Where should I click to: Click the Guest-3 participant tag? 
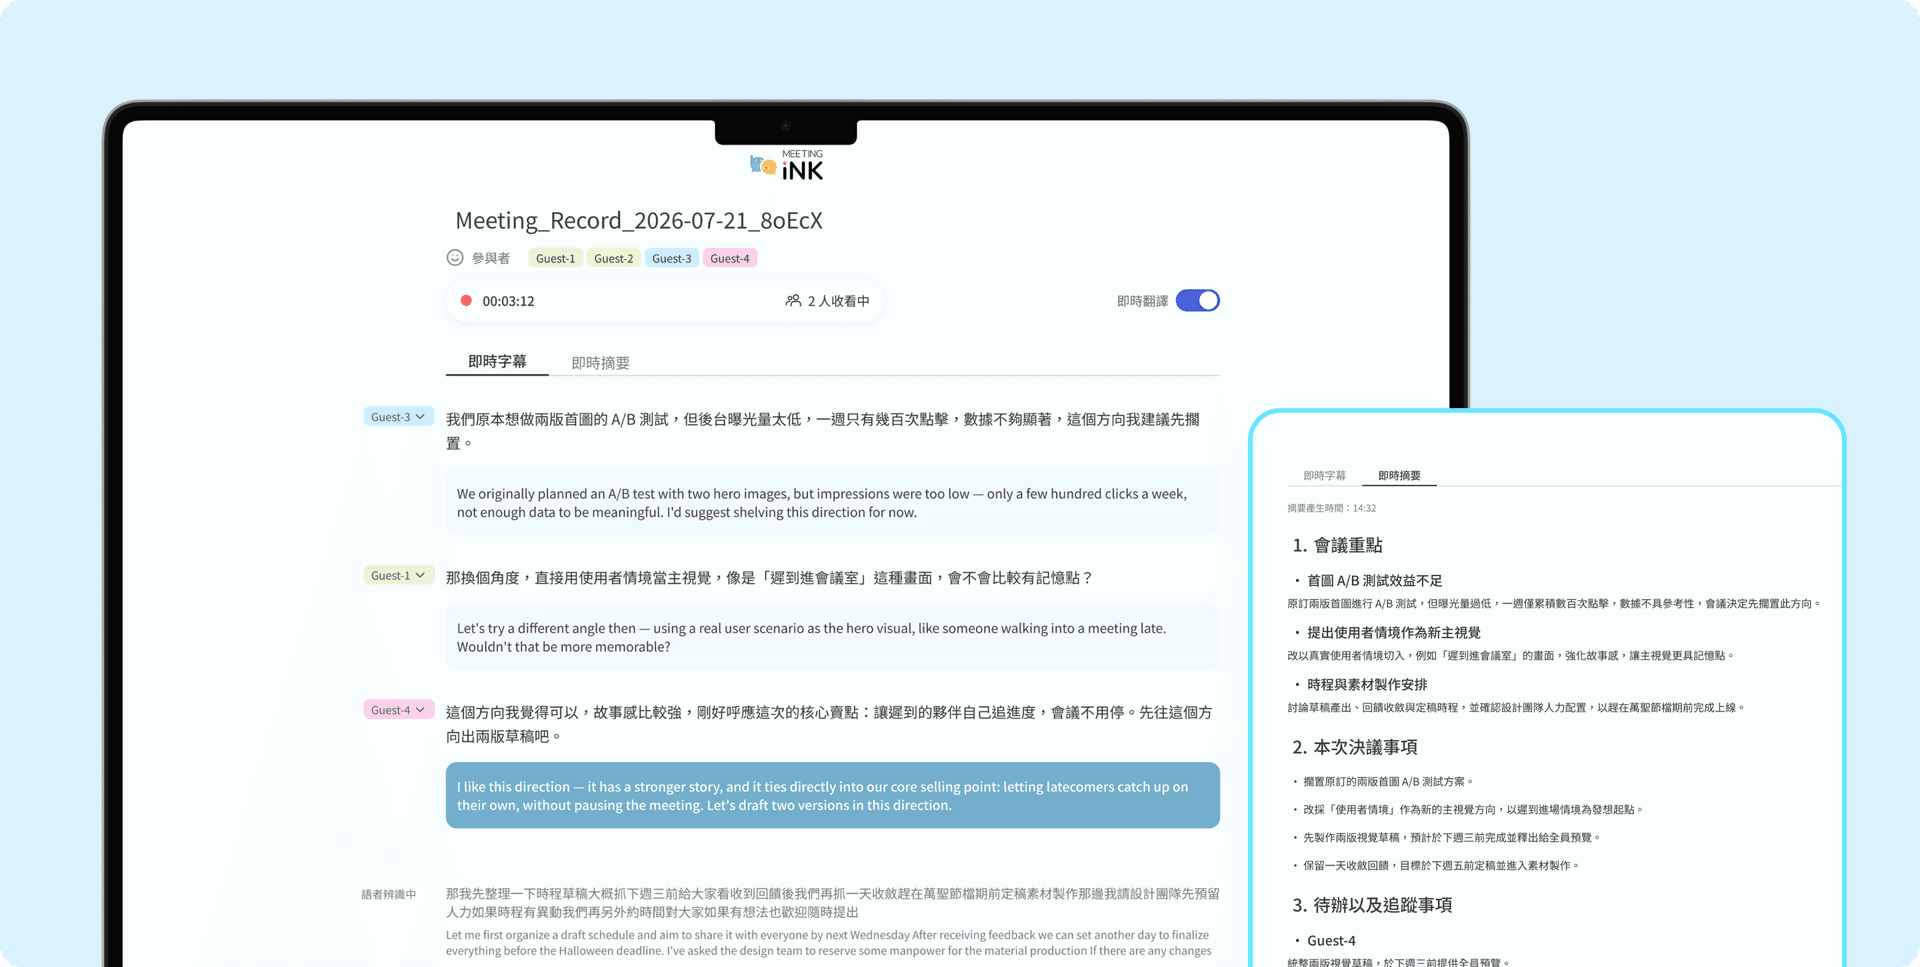pyautogui.click(x=671, y=258)
